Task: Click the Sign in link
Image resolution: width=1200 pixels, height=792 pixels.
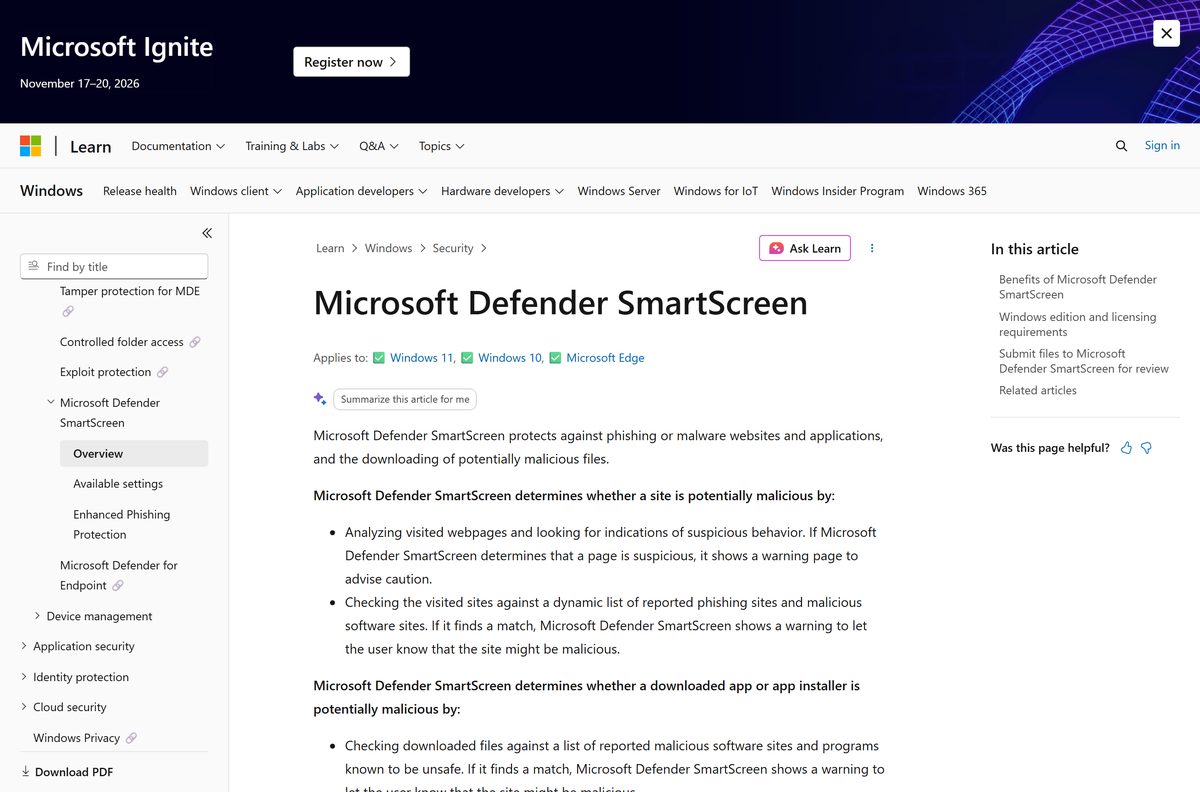Action: pos(1162,146)
